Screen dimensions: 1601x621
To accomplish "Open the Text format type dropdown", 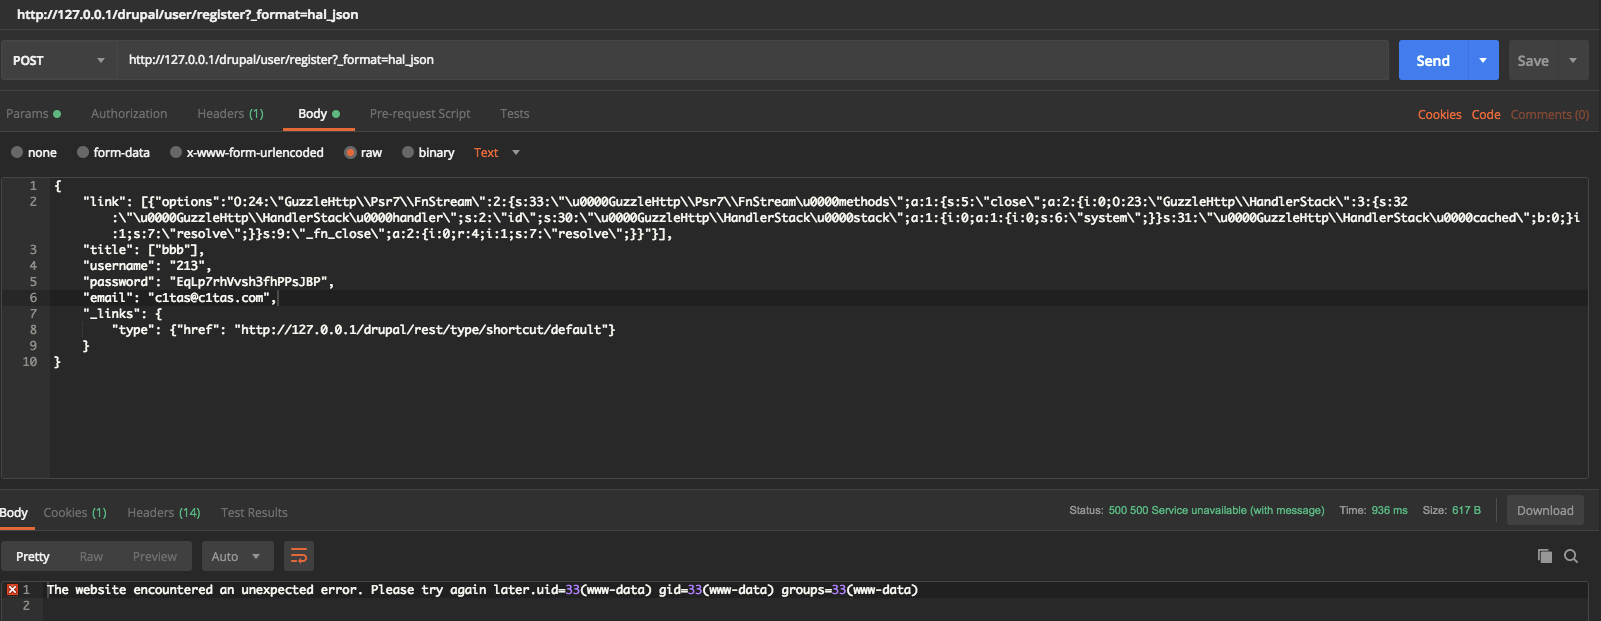I will click(x=497, y=153).
